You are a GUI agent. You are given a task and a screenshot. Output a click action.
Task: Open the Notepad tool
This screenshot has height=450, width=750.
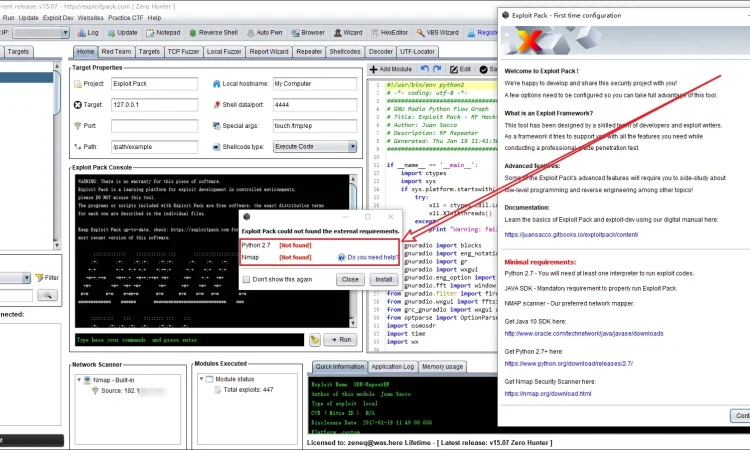[x=164, y=33]
